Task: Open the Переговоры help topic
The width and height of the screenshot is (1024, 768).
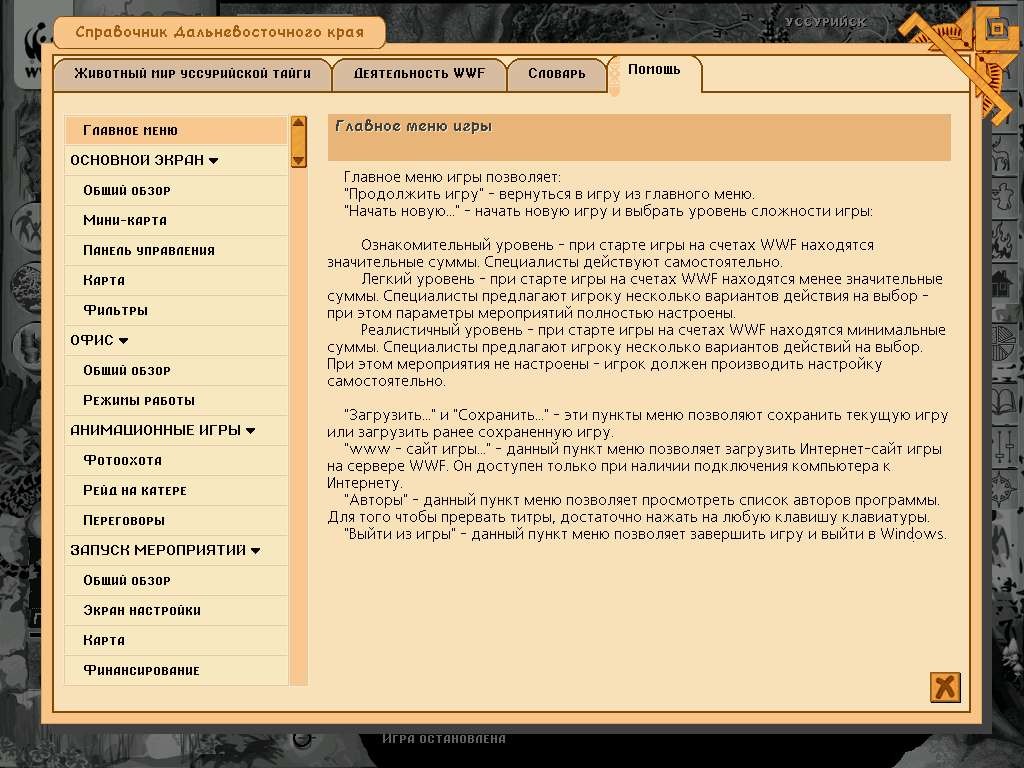Action: click(176, 520)
